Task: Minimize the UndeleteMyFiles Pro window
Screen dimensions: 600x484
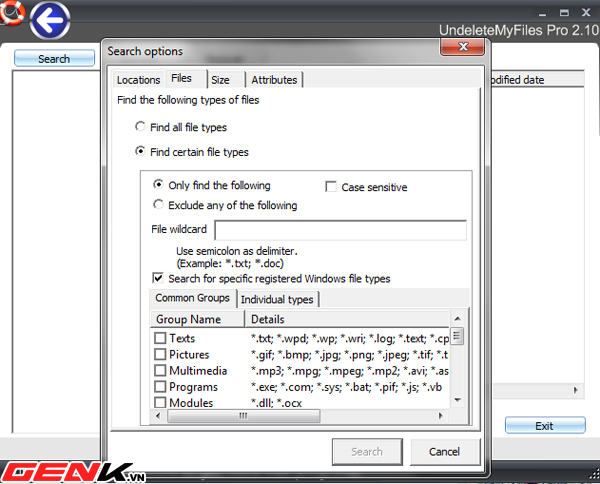Action: 542,13
